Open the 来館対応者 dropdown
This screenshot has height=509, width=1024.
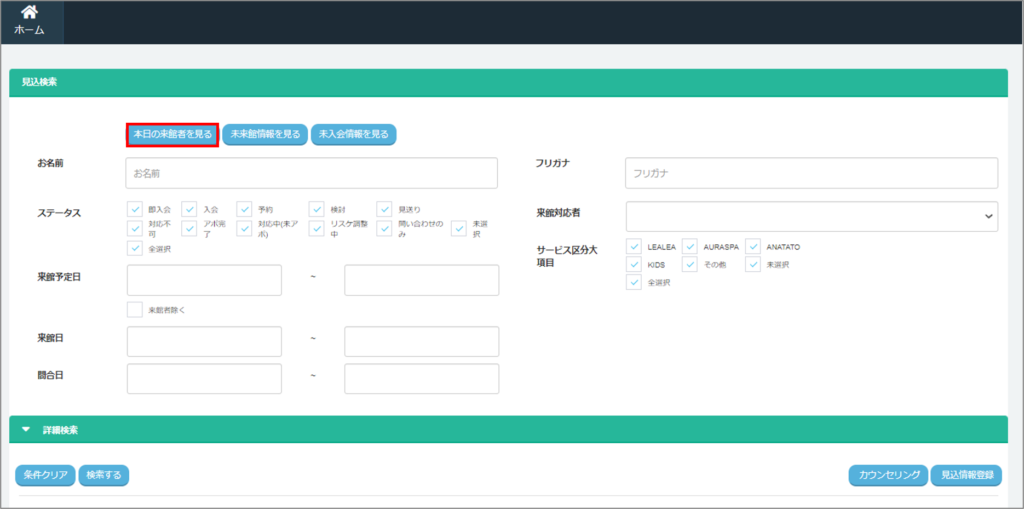point(811,216)
